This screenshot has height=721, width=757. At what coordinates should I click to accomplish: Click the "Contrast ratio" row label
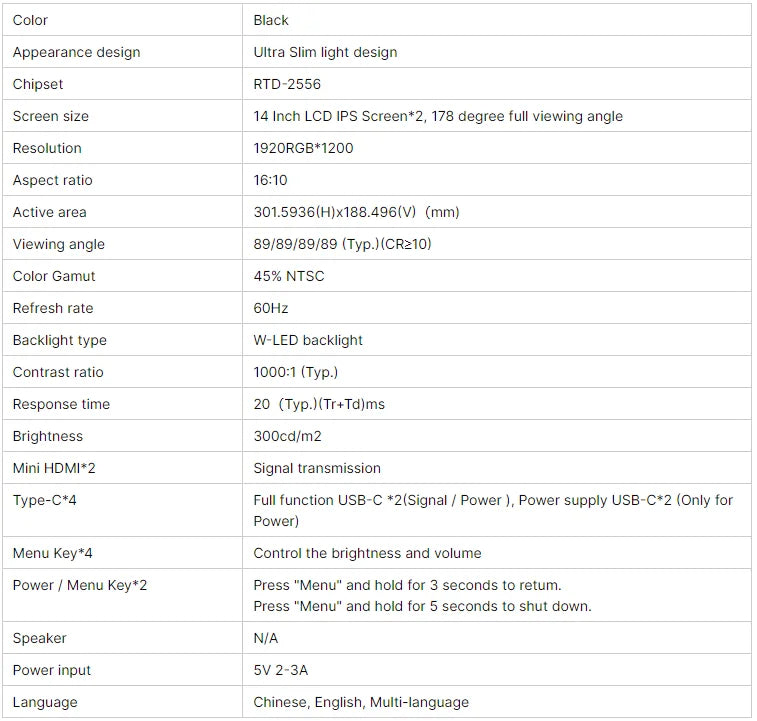(x=58, y=372)
